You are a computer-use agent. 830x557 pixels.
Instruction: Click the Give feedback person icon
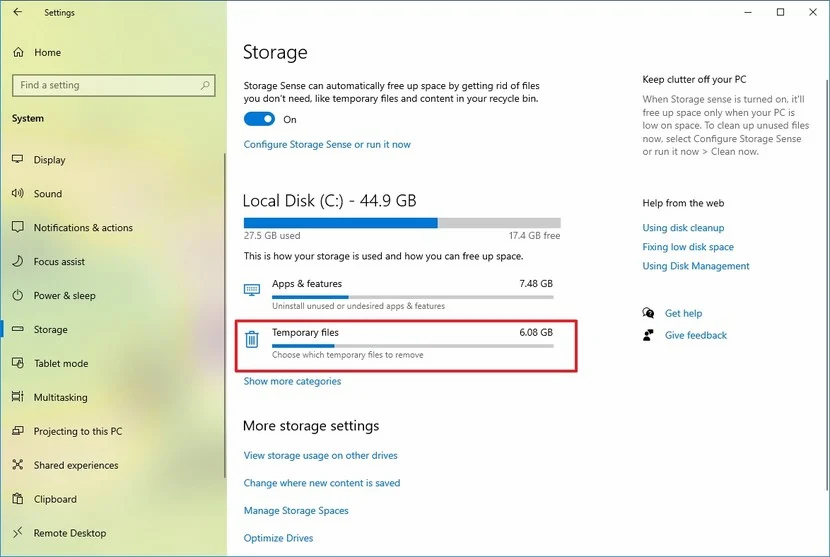click(x=648, y=335)
